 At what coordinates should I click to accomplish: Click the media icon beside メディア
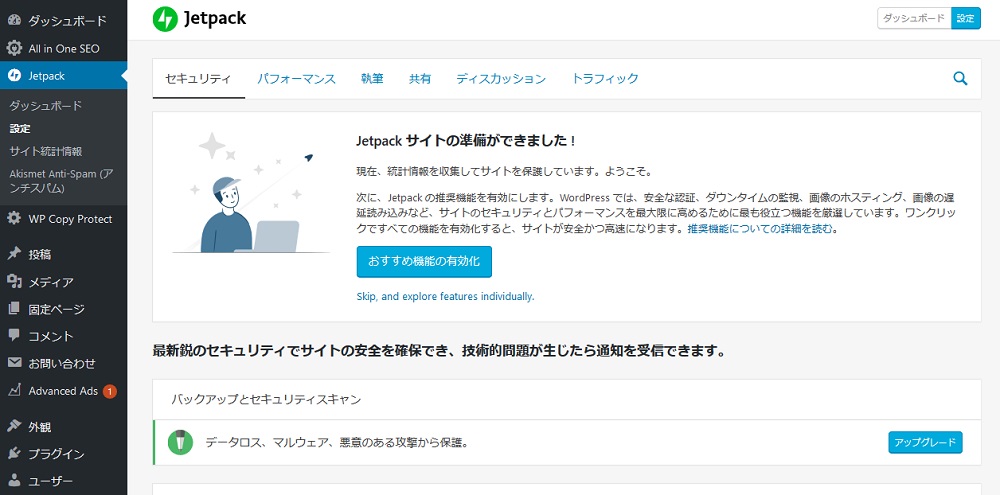14,282
